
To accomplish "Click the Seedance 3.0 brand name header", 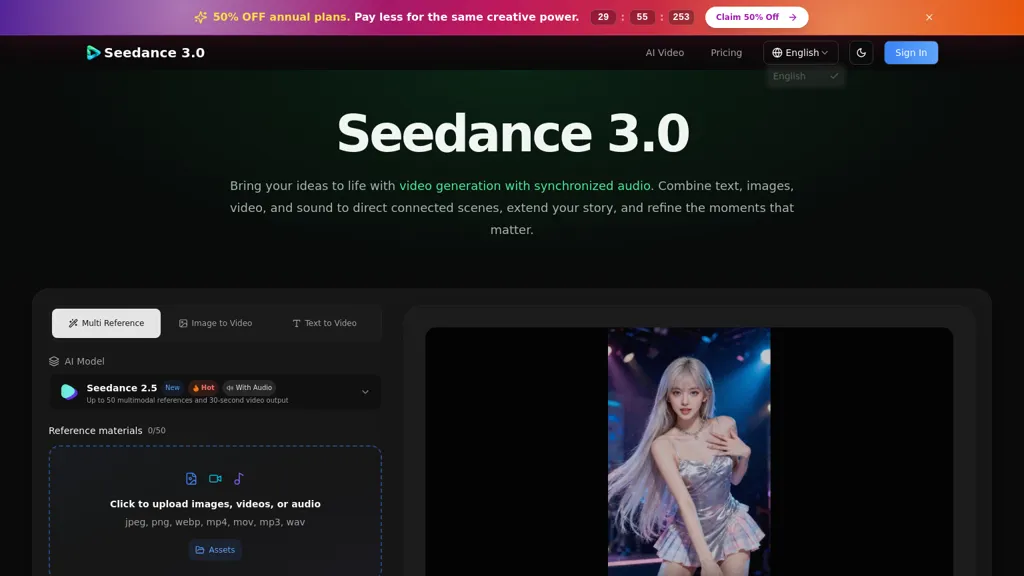I will (x=154, y=53).
